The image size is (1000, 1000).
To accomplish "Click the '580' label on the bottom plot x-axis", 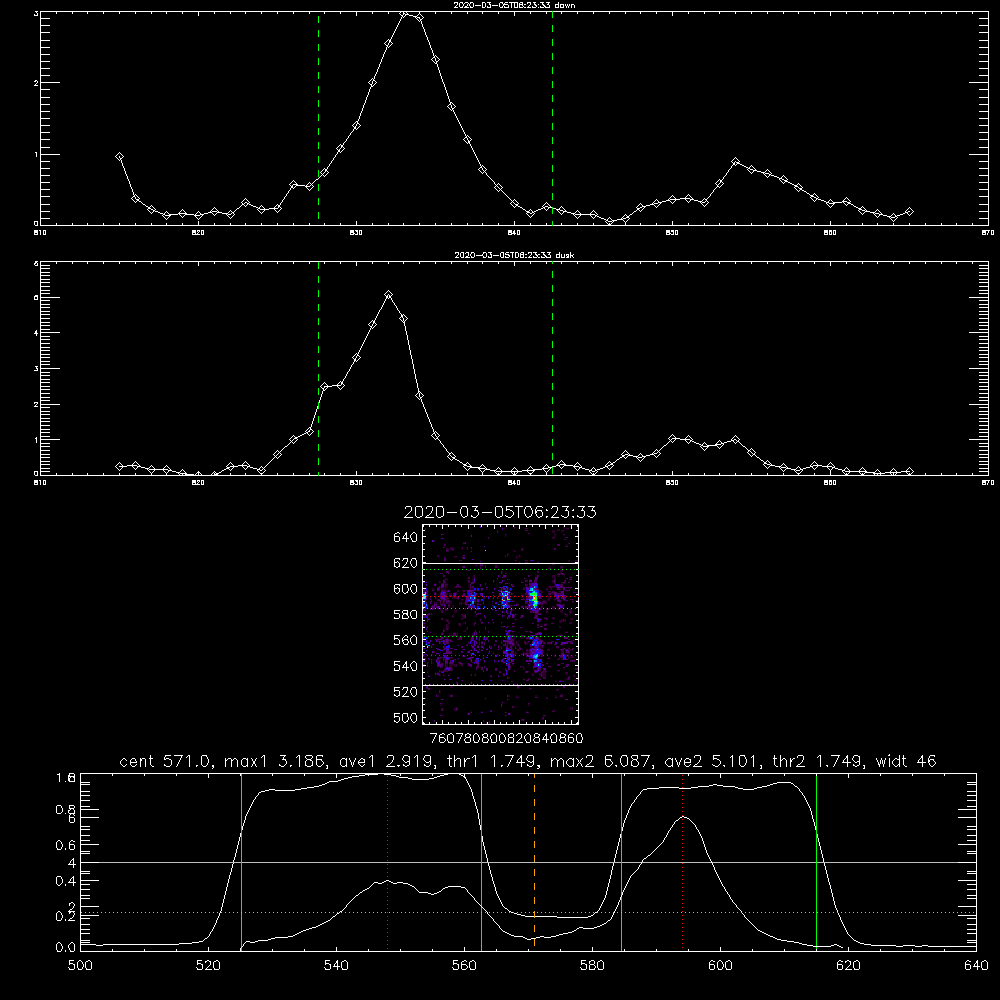I will point(592,966).
